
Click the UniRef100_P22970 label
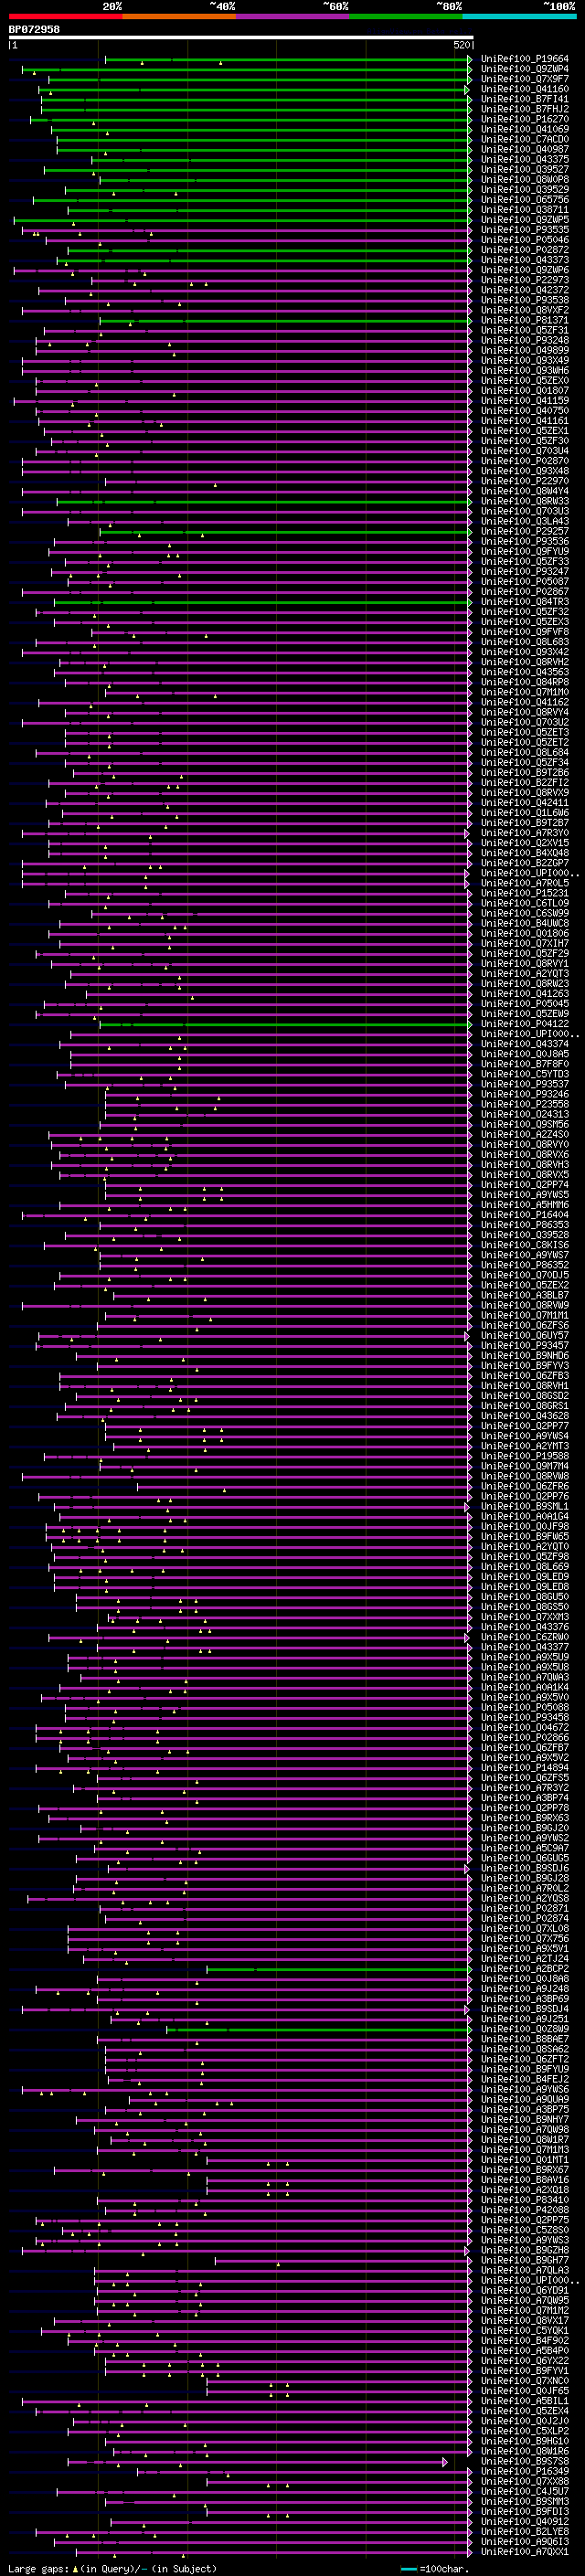pos(524,481)
